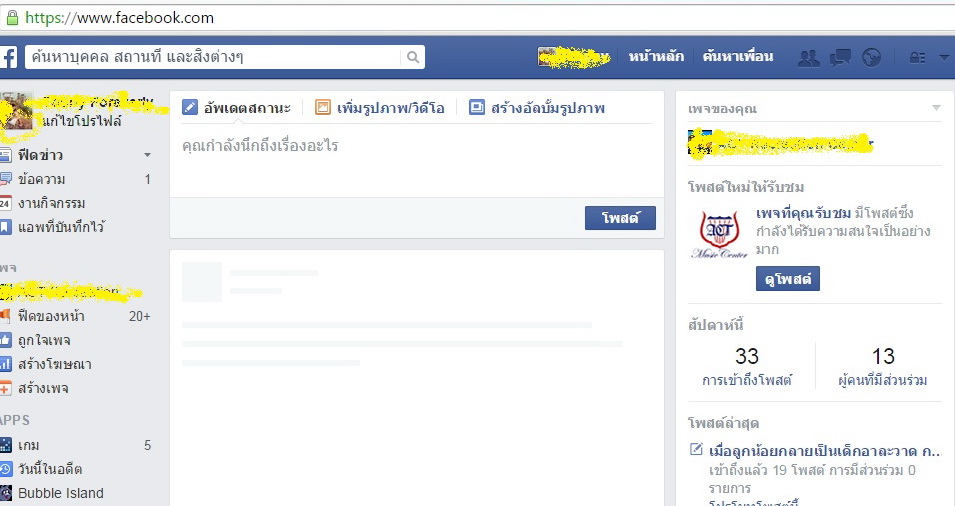Open ถูกใจเพจ in sidebar
Screen dimensions: 955x506
point(44,340)
